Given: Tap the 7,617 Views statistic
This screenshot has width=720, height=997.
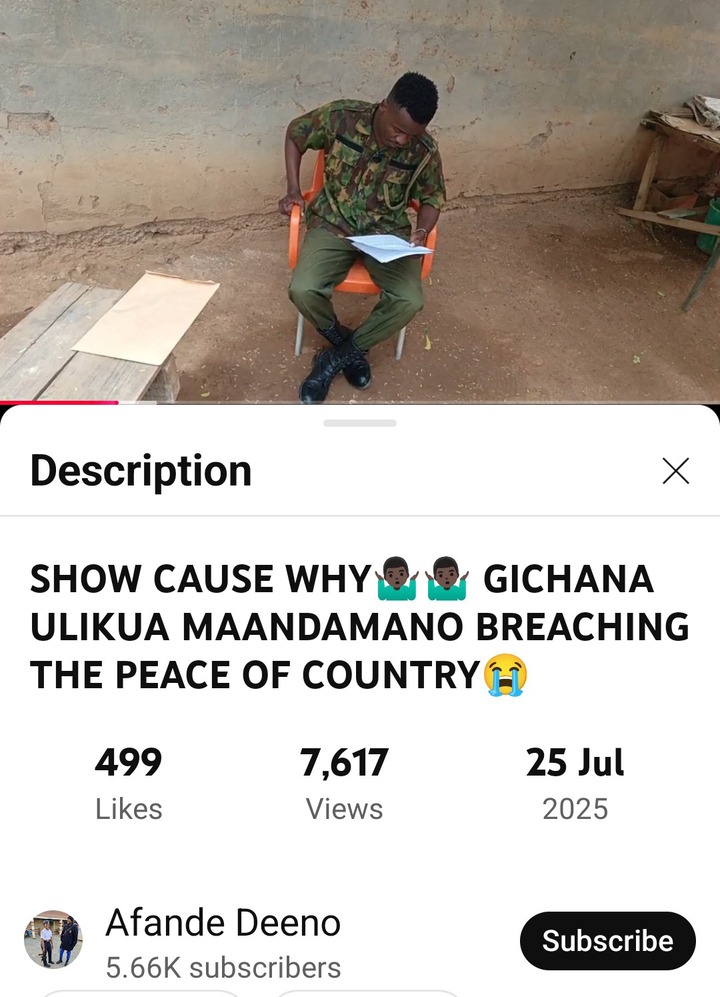Looking at the screenshot, I should (x=344, y=784).
